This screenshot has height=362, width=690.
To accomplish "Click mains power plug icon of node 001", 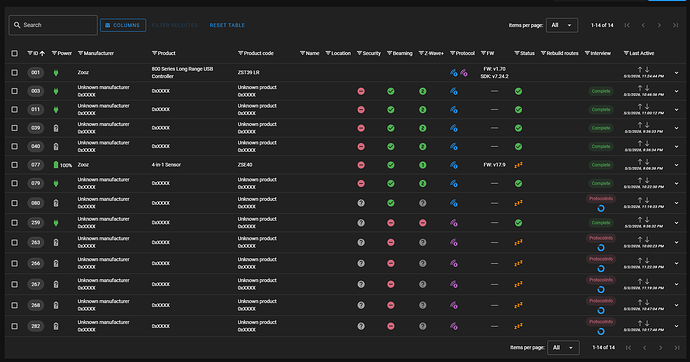I will pyautogui.click(x=56, y=73).
